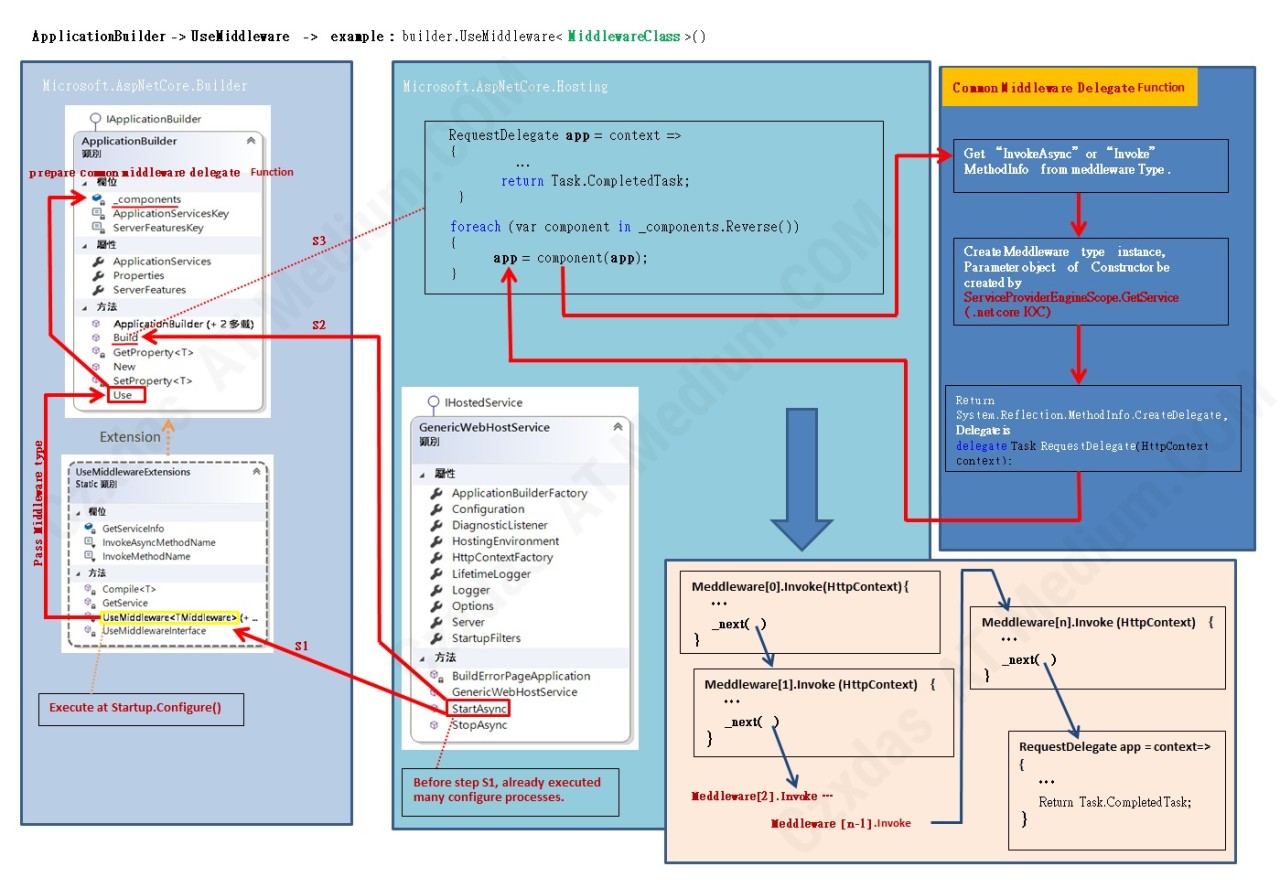Image resolution: width=1280 pixels, height=888 pixels.
Task: Click the field icon beside GetServiceInfo
Action: 89,528
